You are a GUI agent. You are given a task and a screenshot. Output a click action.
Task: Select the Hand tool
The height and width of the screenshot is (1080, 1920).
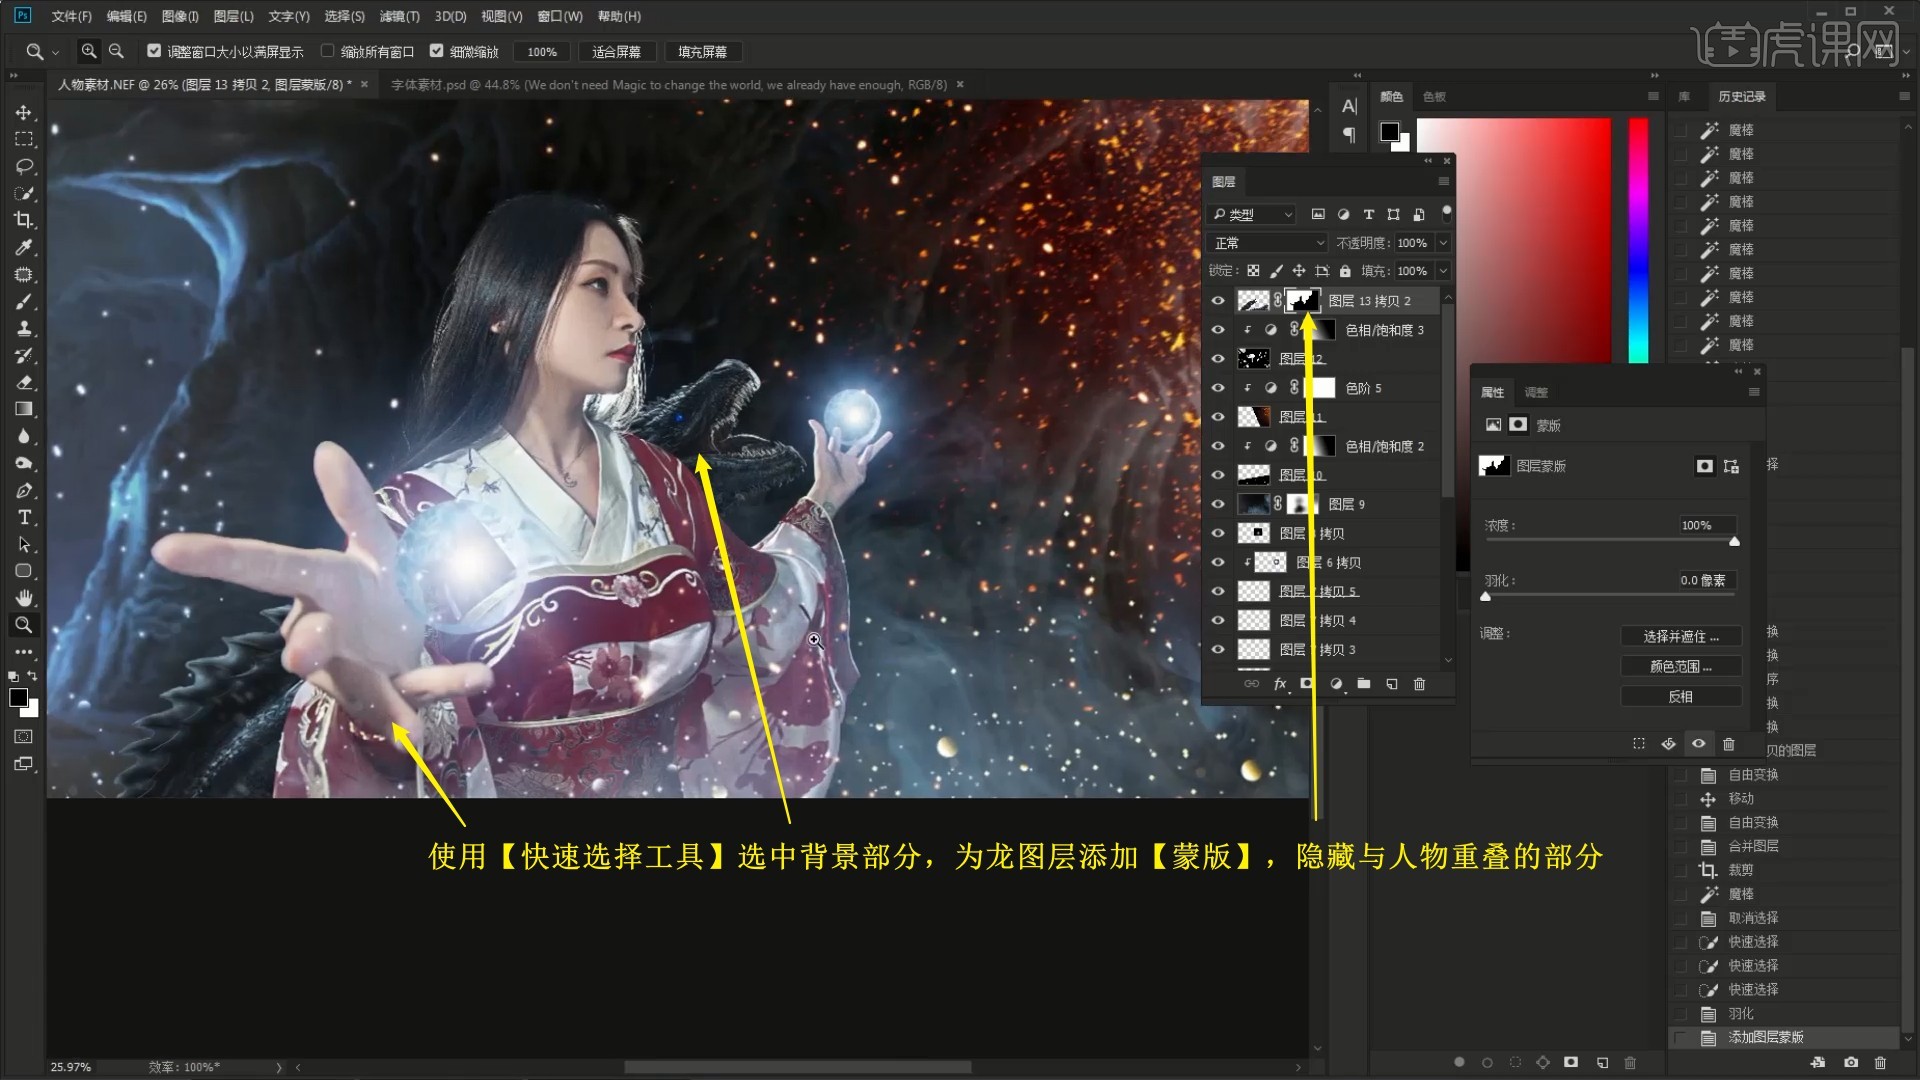point(24,598)
